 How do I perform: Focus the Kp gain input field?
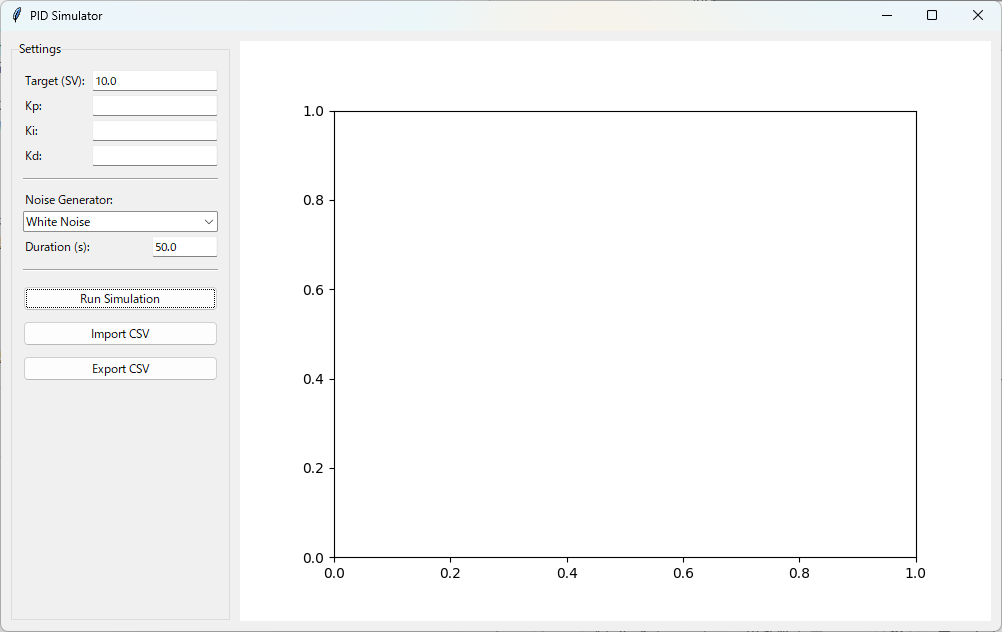[154, 106]
